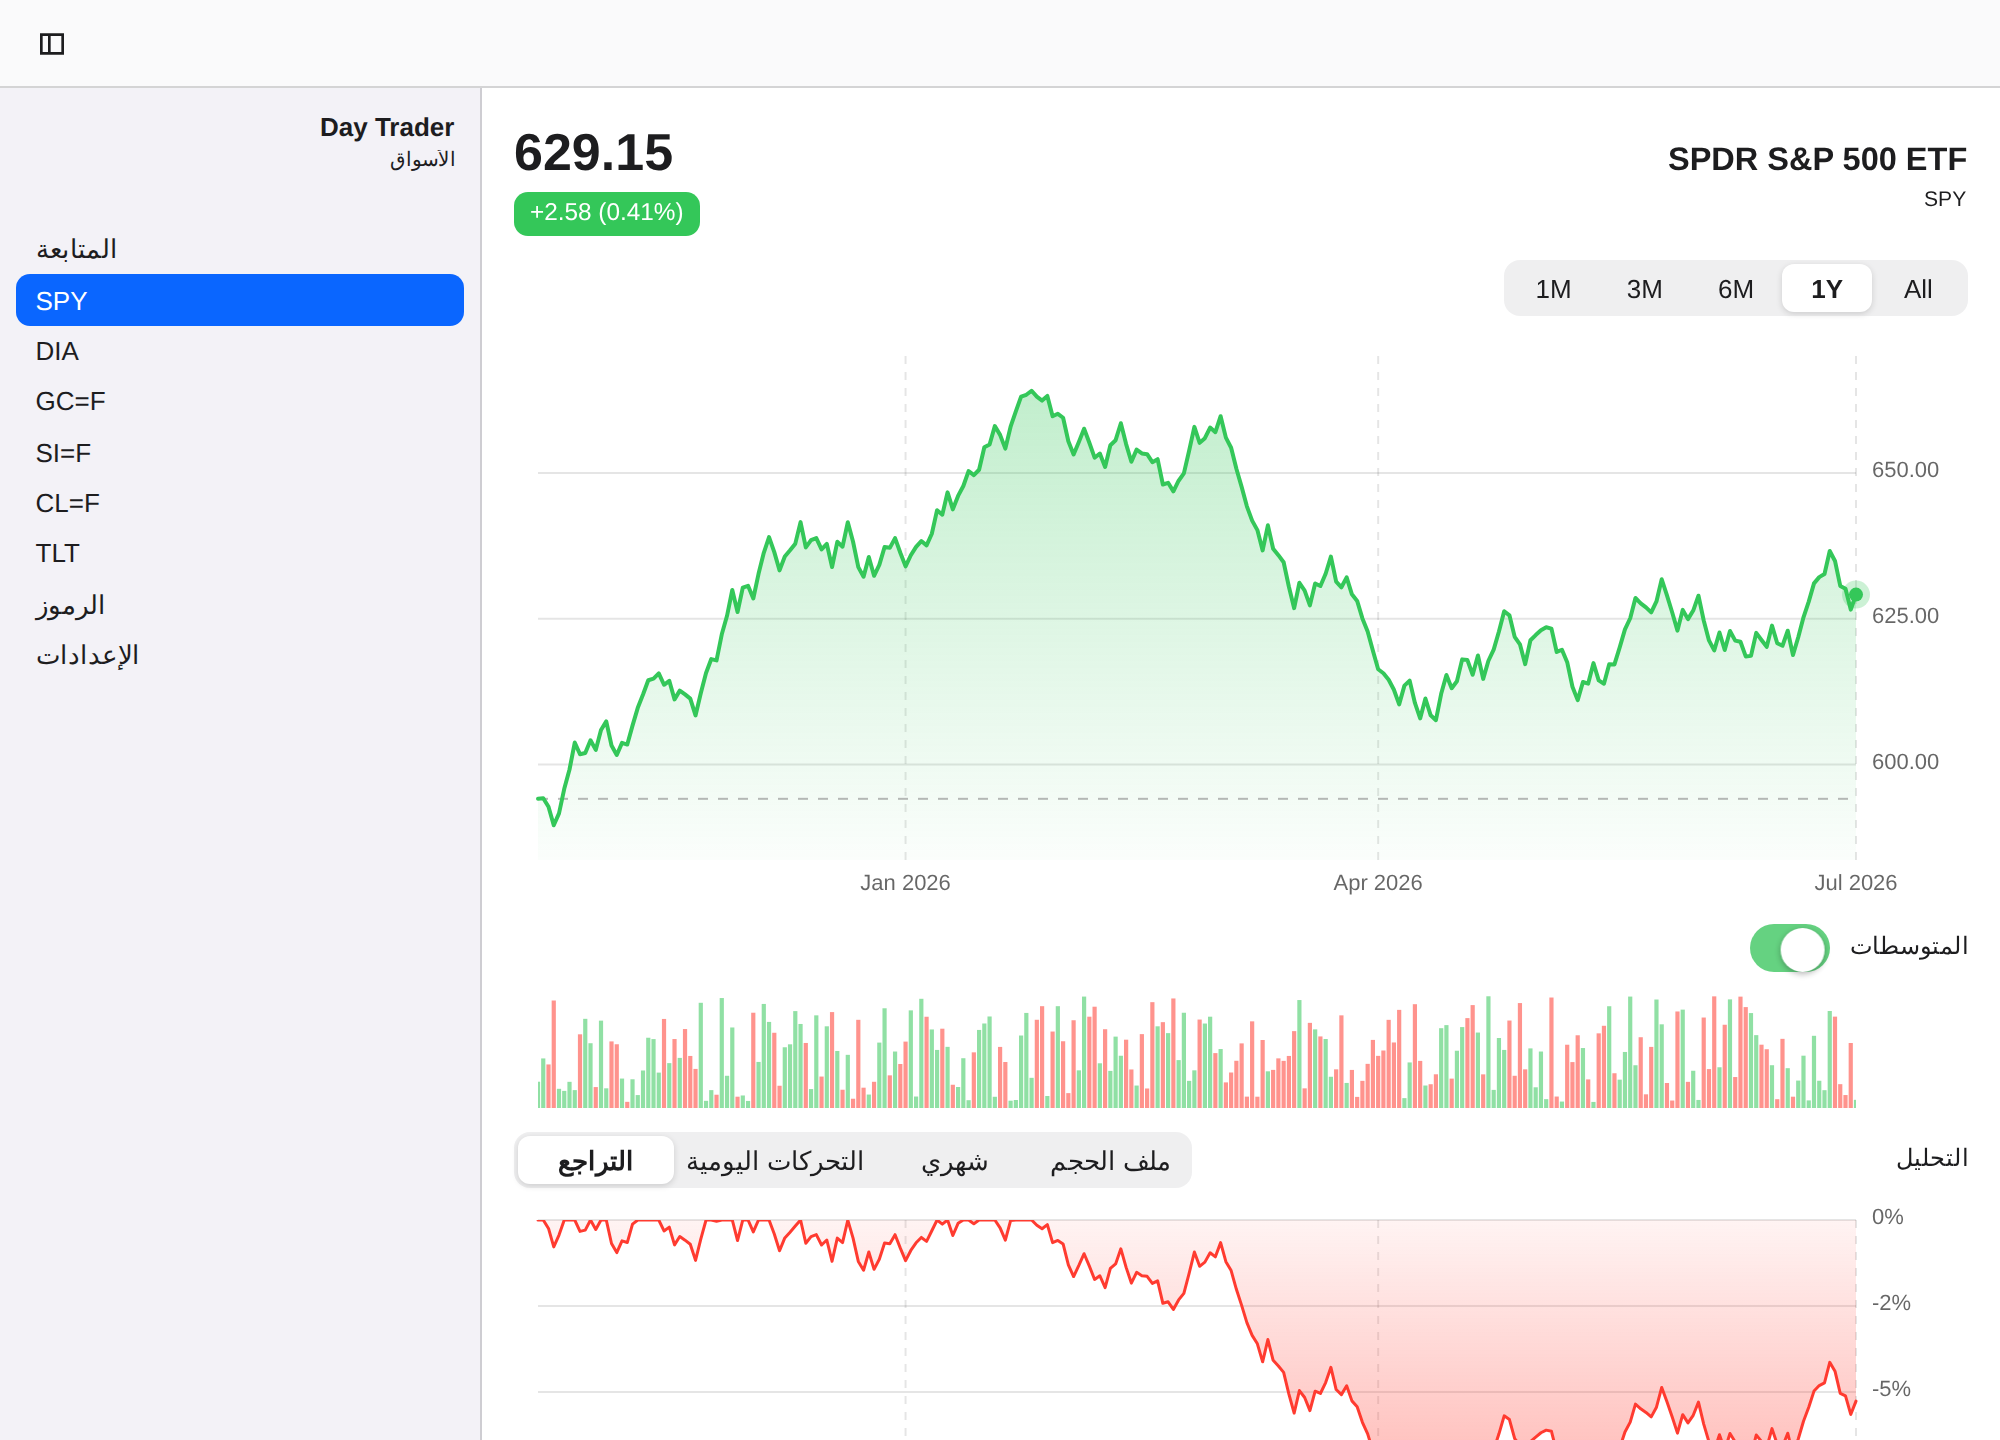Toggle the sidebar panel icon
Viewport: 2000px width, 1440px height.
[x=52, y=44]
